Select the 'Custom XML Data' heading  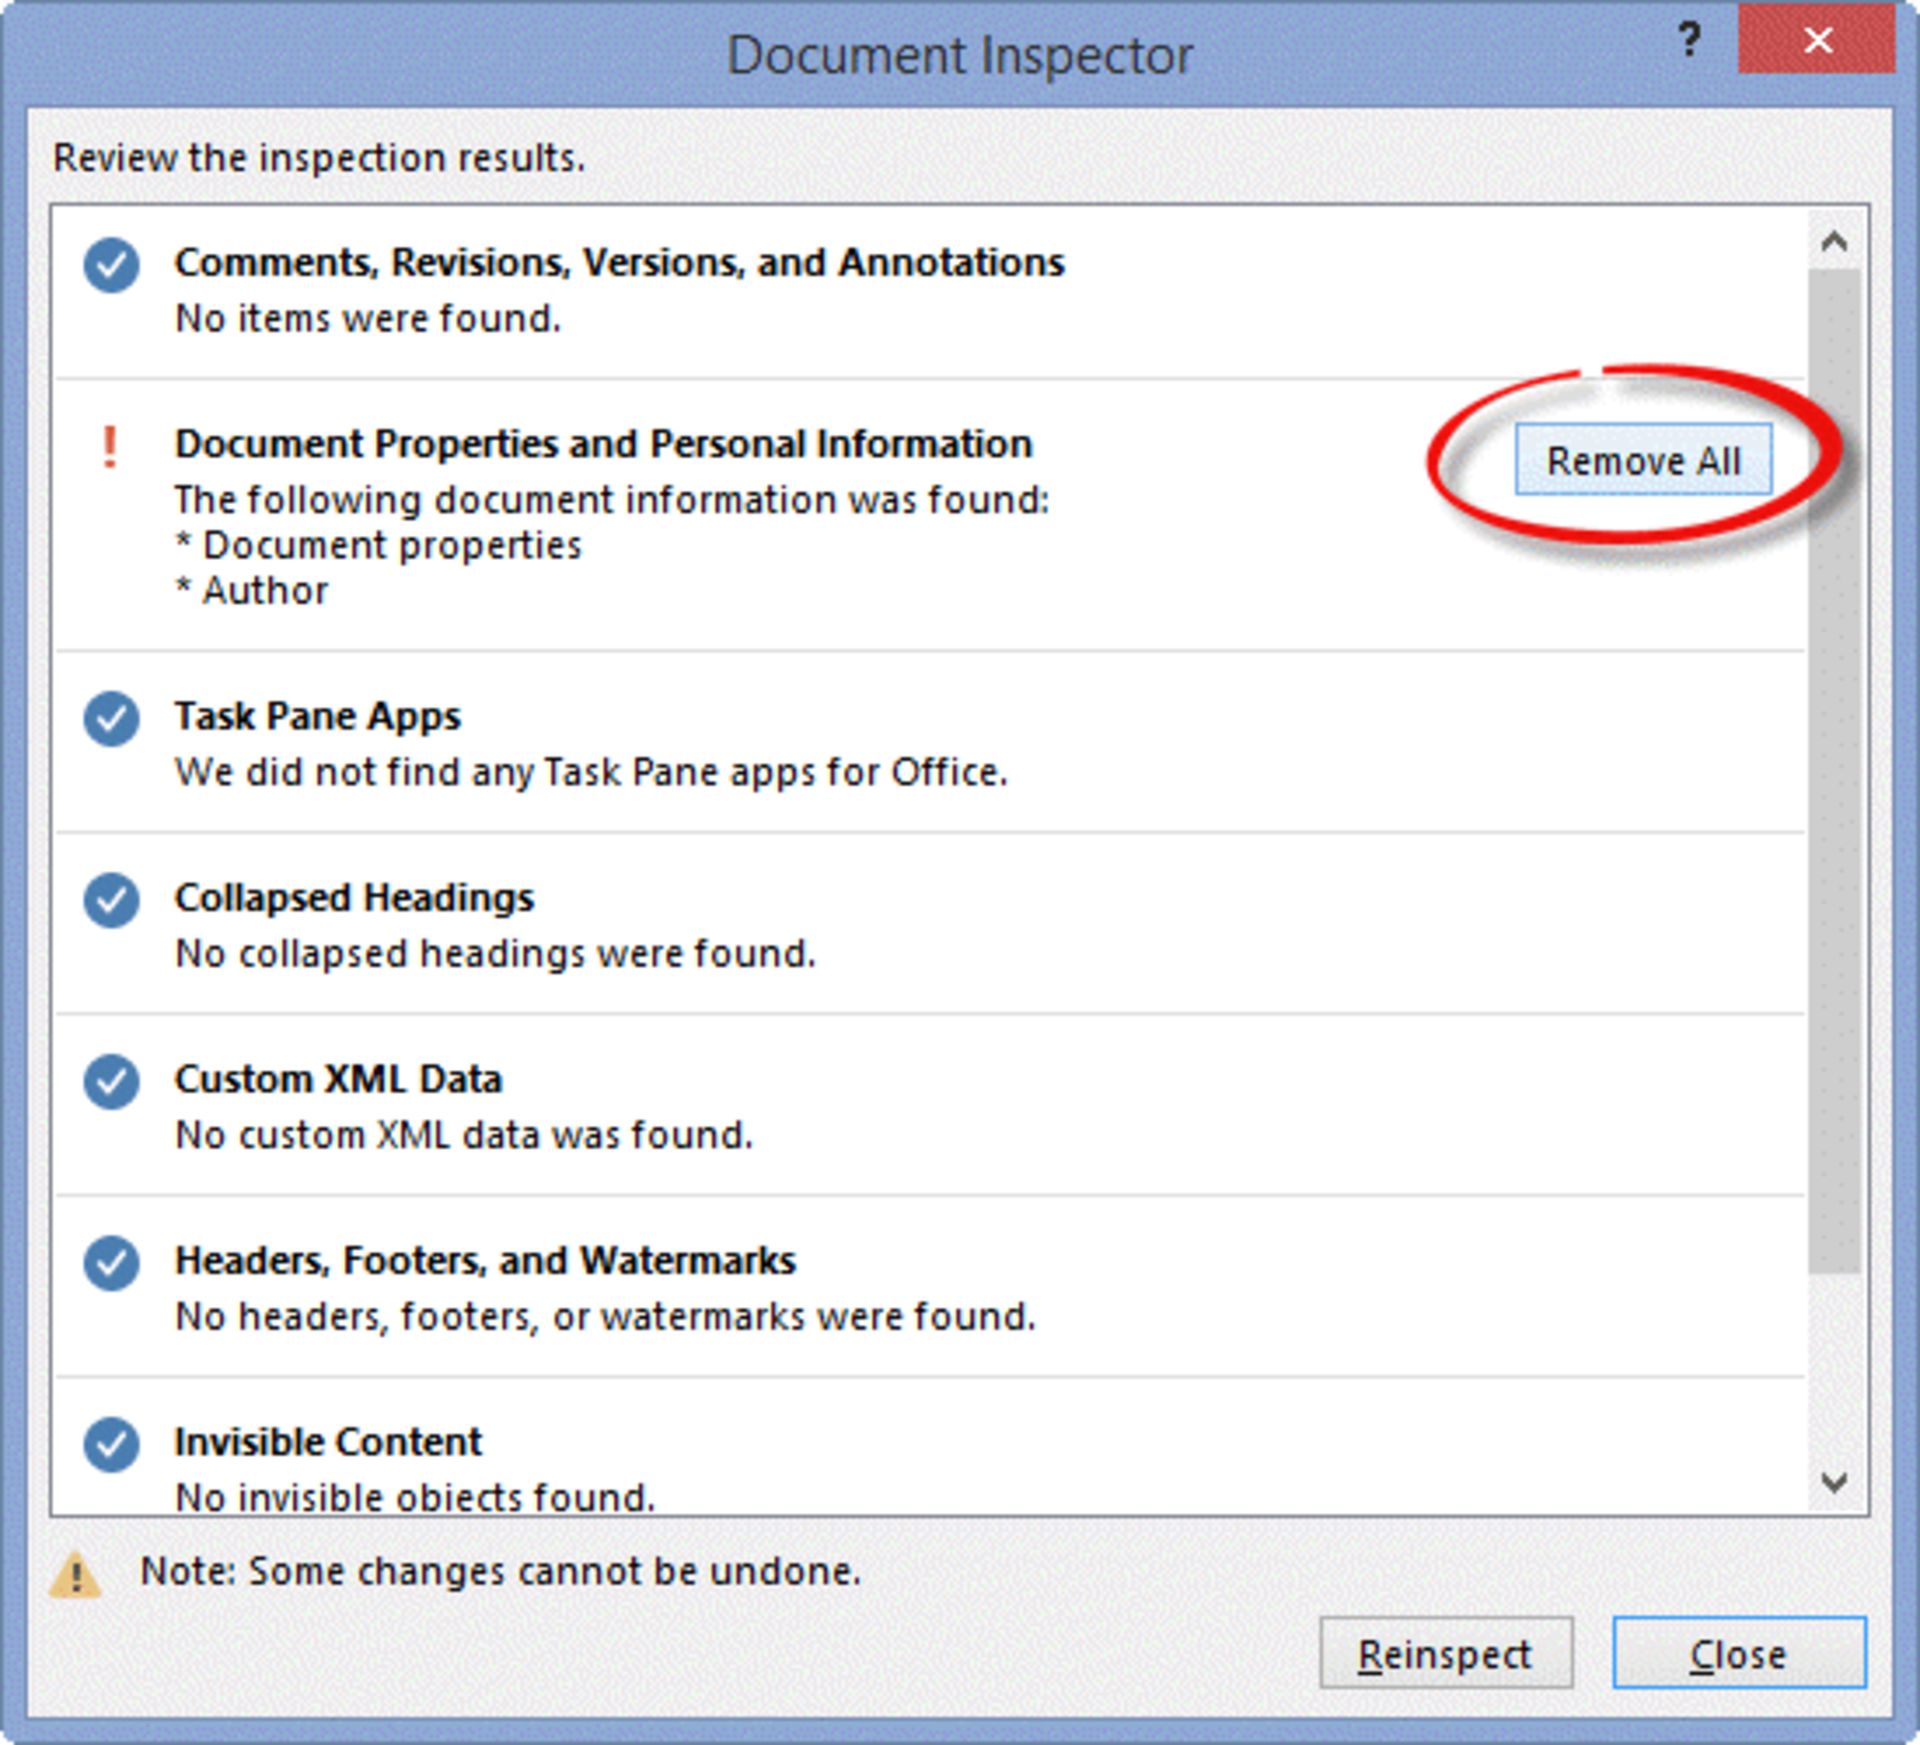[x=339, y=1079]
